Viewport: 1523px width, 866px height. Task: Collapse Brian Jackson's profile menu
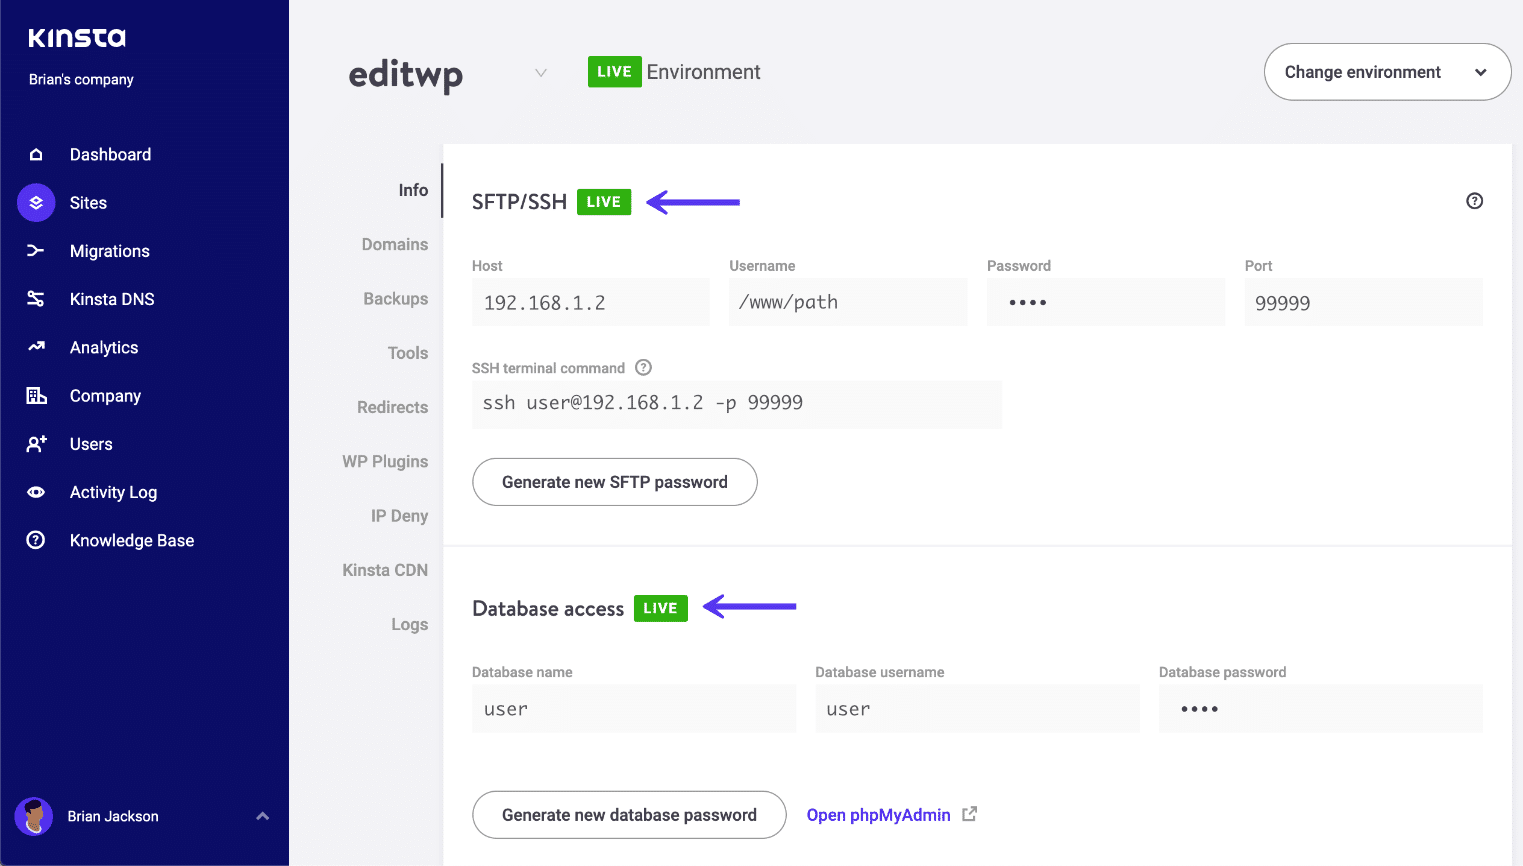click(x=262, y=816)
